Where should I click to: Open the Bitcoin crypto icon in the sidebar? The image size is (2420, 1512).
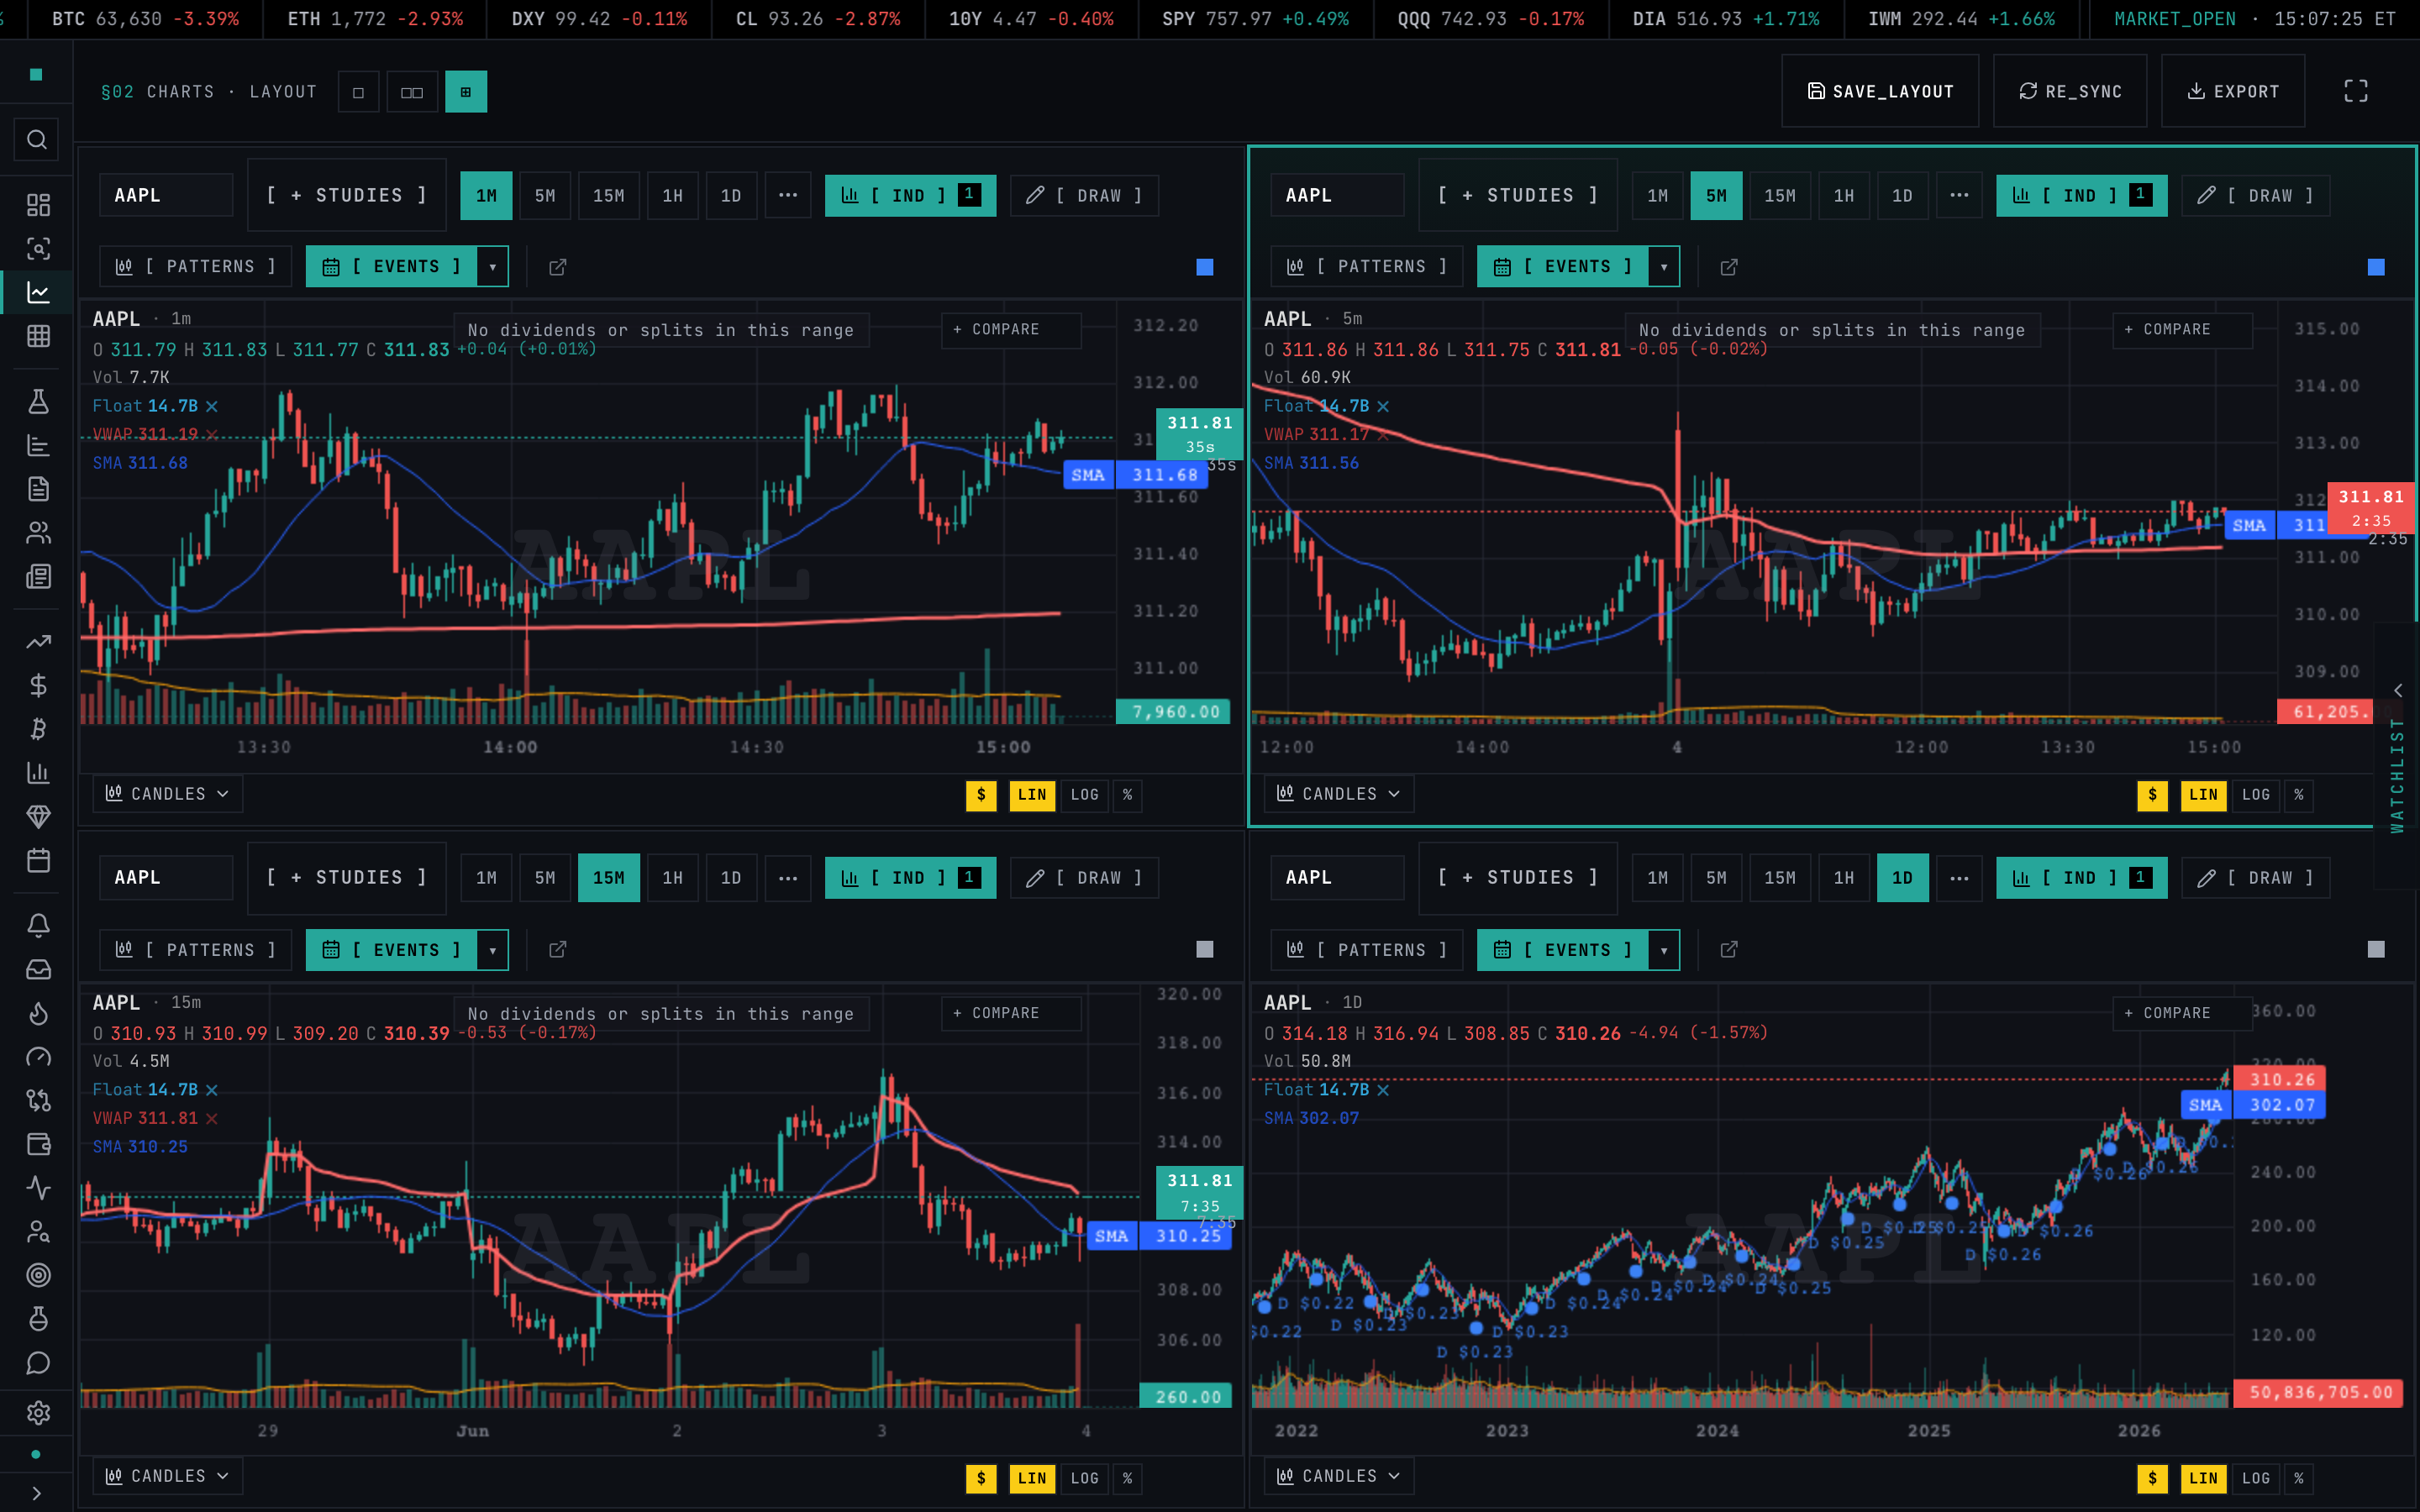coord(38,730)
